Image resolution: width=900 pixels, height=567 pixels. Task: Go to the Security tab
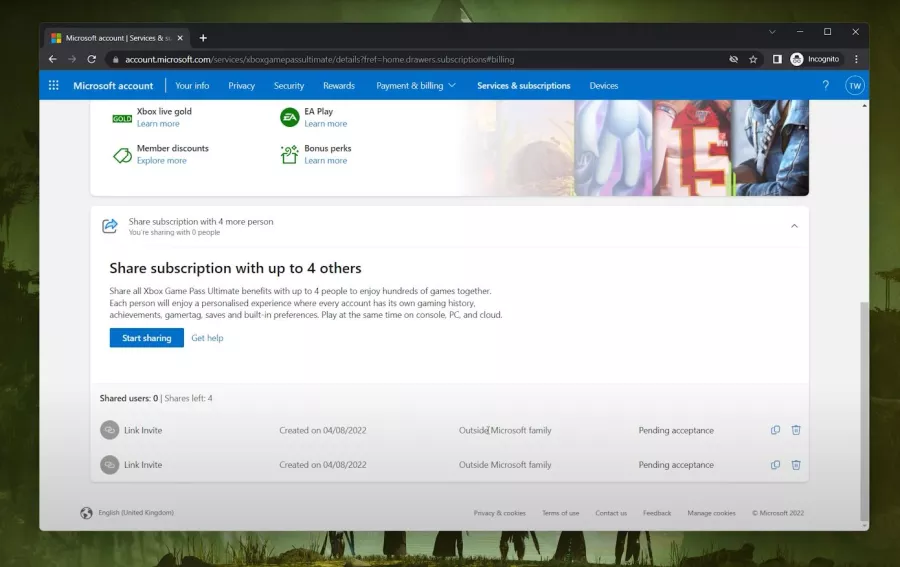click(x=289, y=86)
